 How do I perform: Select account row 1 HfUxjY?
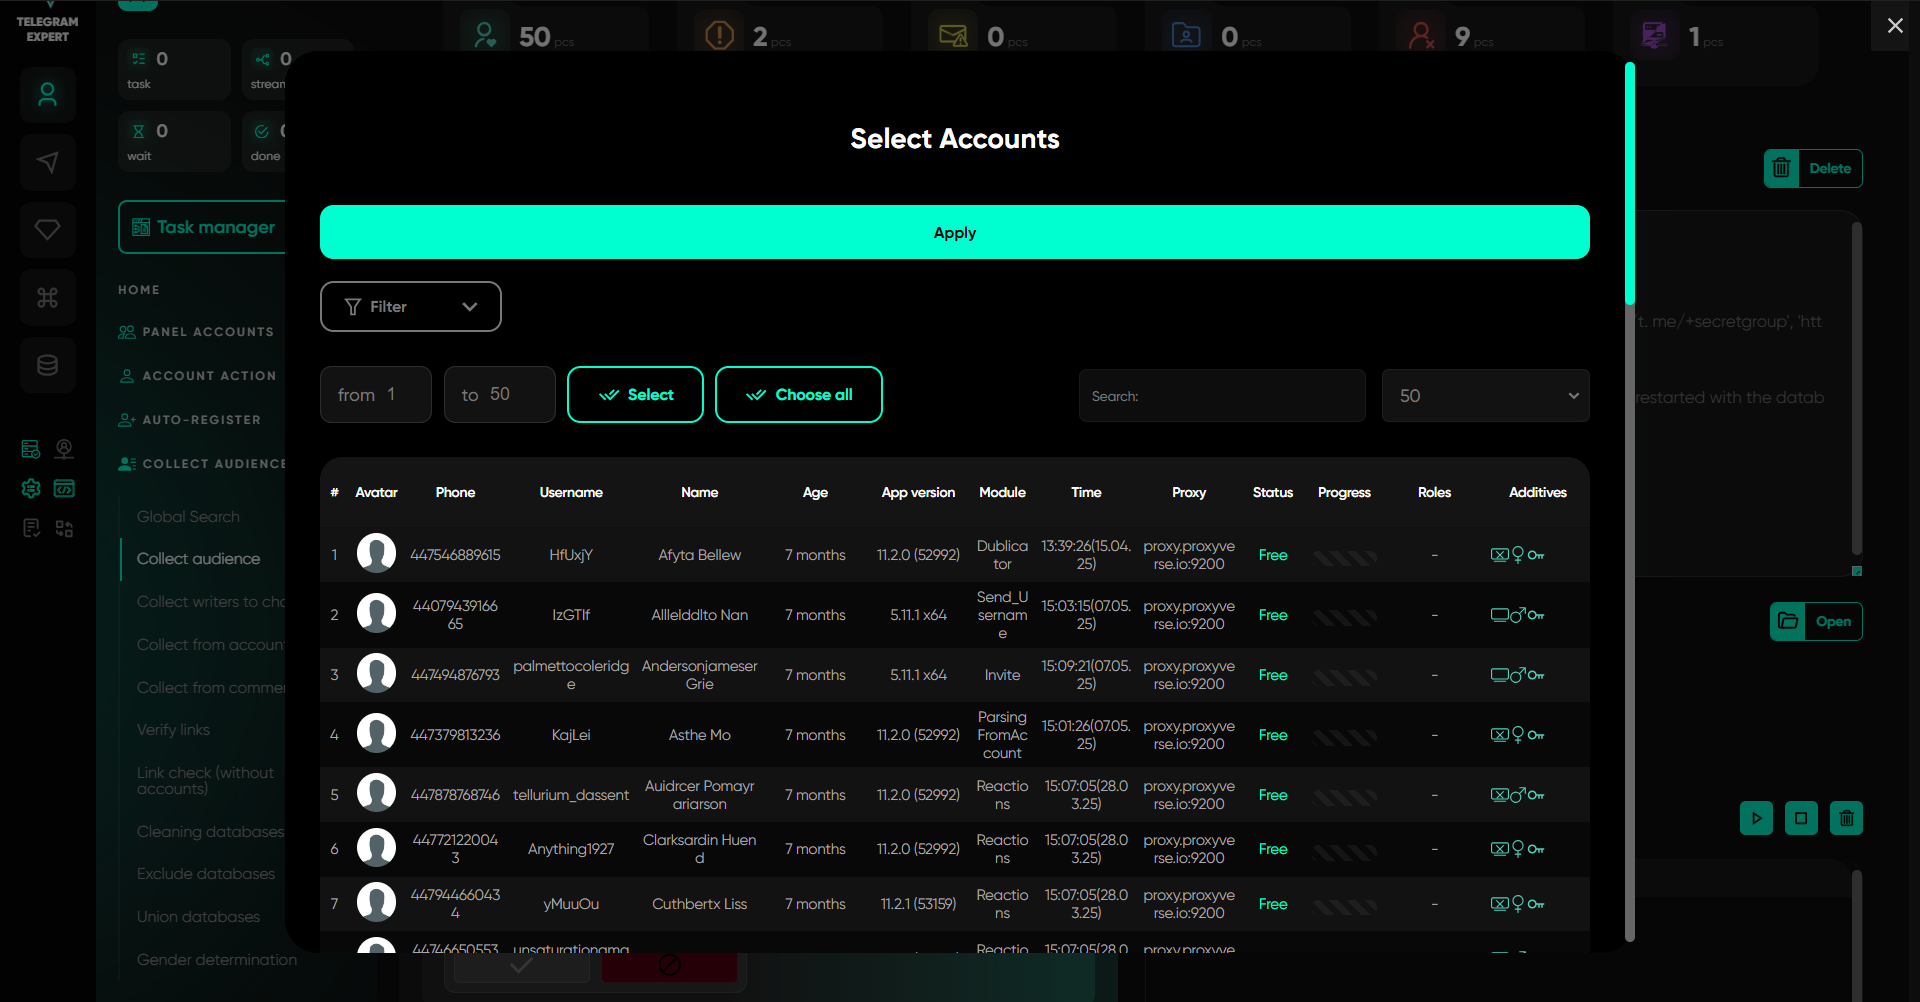tap(571, 555)
